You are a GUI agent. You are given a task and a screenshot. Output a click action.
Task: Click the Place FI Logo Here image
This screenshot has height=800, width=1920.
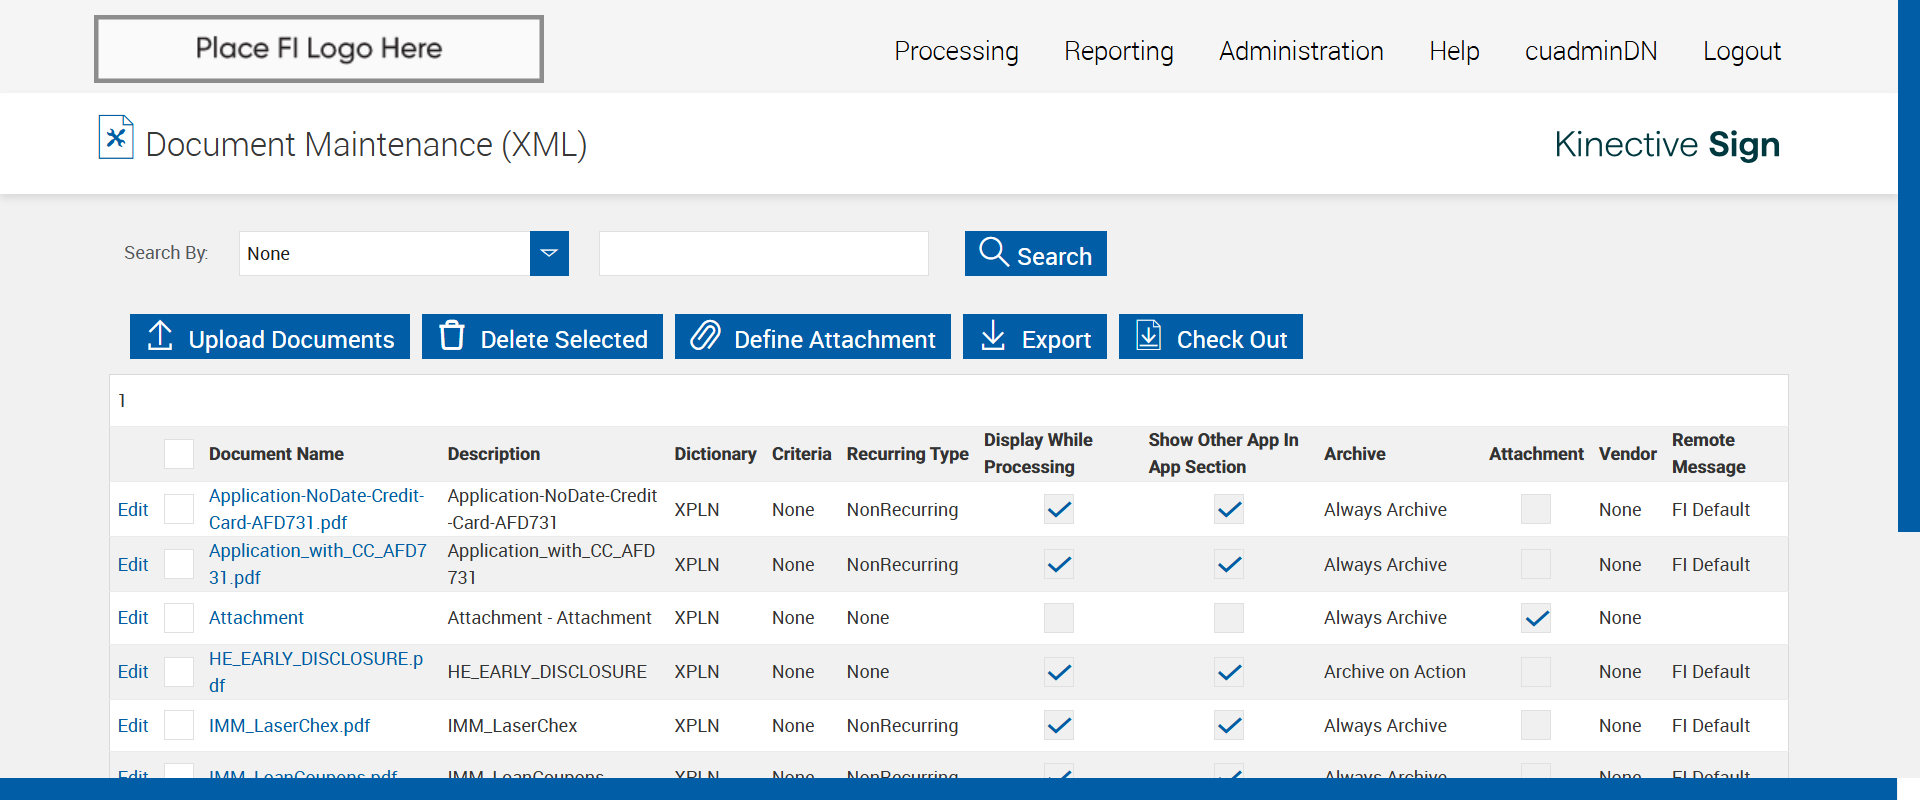click(x=319, y=49)
